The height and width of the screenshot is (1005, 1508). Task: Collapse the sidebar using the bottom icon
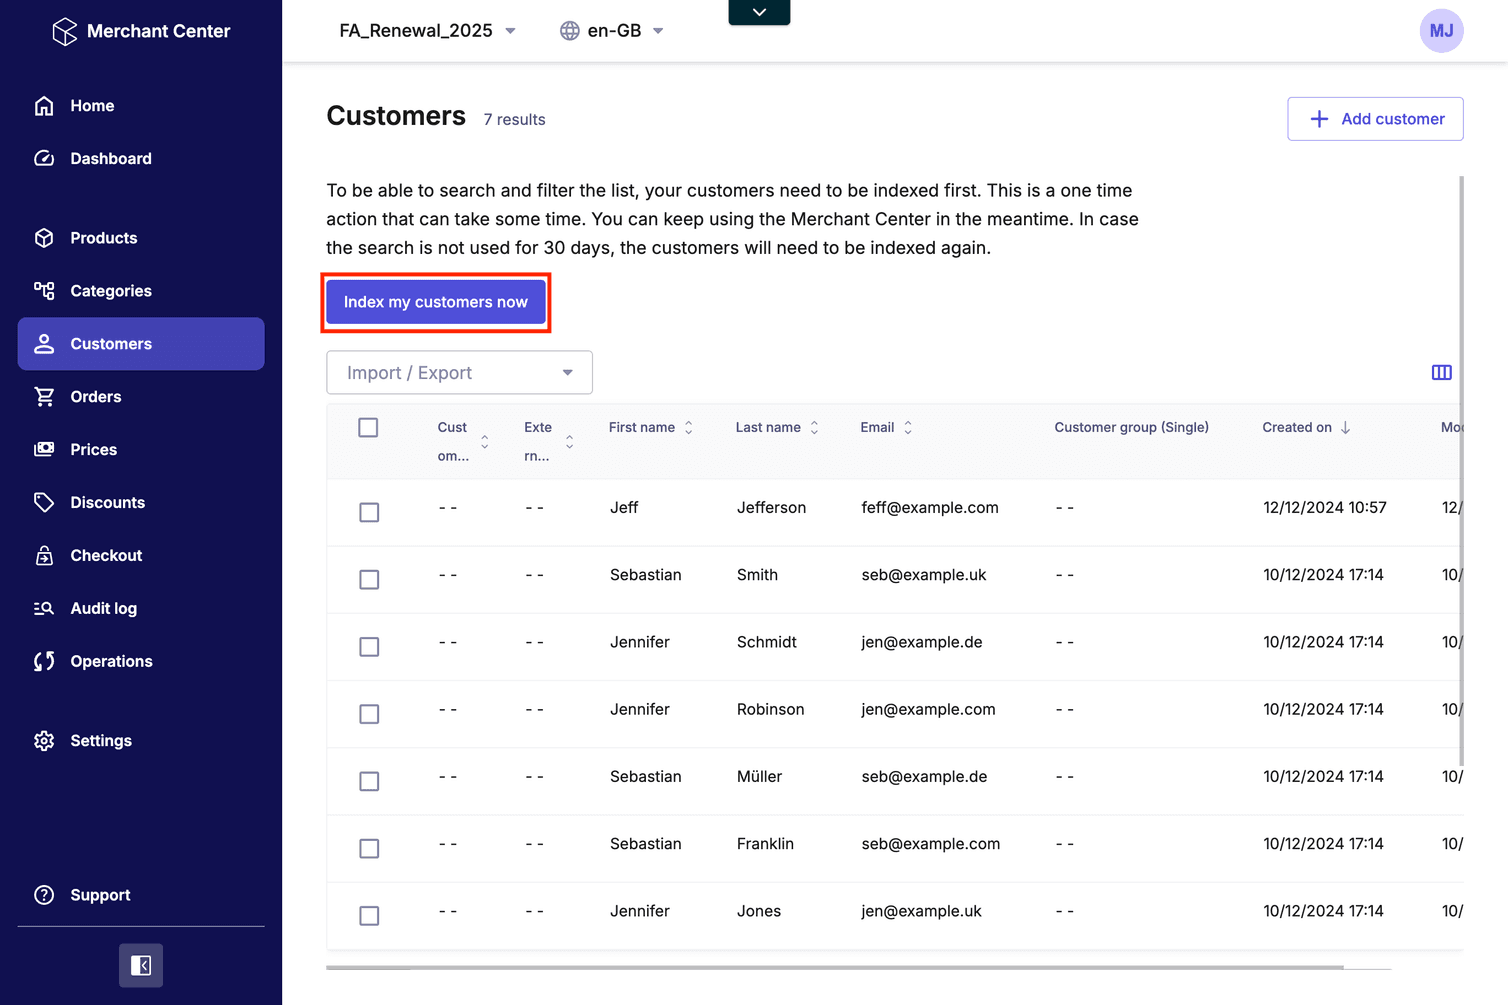click(x=140, y=965)
